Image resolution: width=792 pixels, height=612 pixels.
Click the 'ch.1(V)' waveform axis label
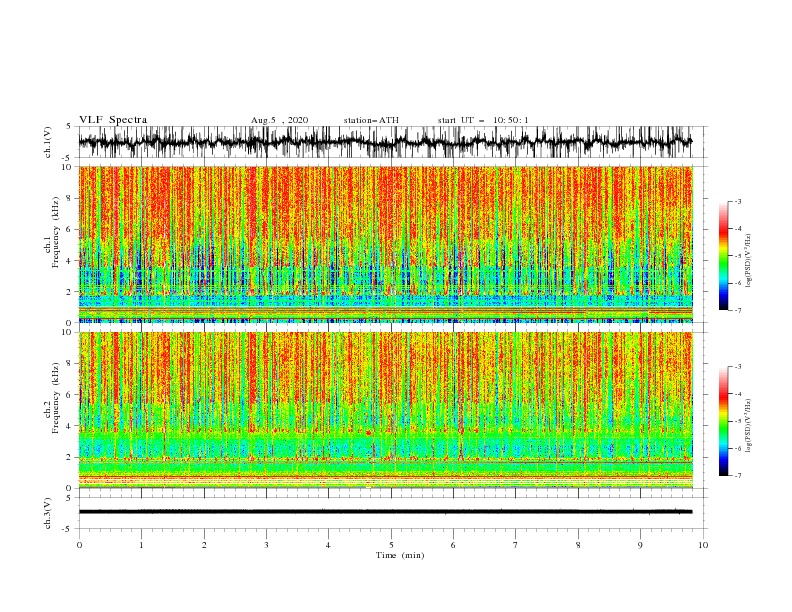(x=48, y=142)
